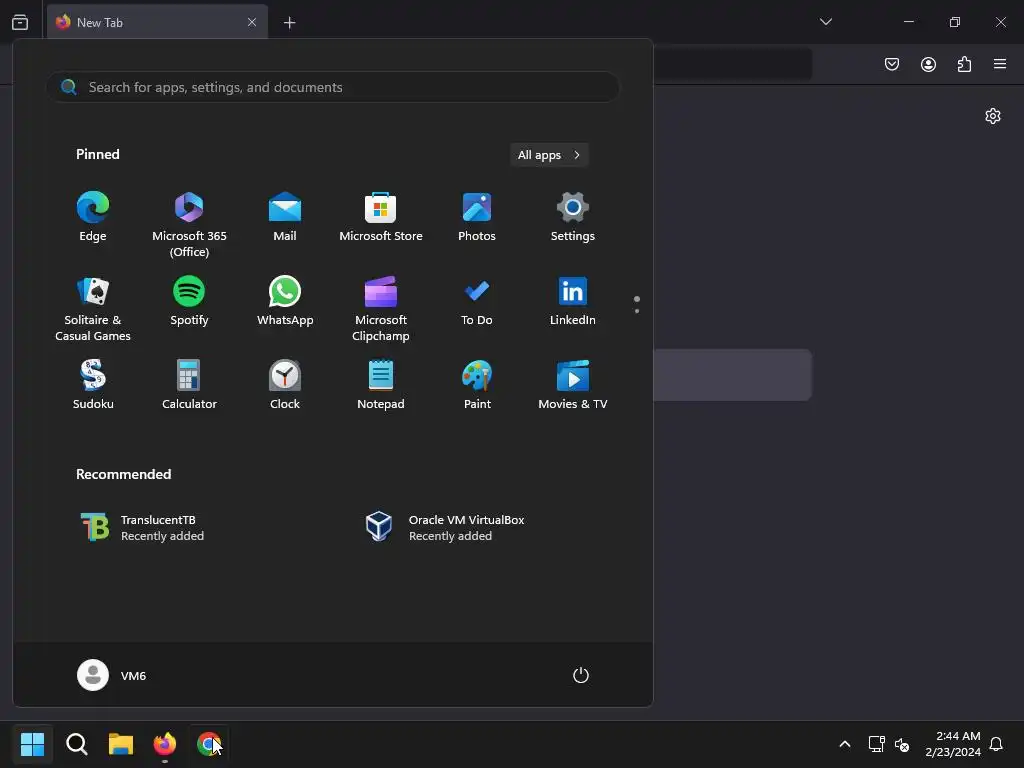Click the Start menu search field
Image resolution: width=1024 pixels, height=768 pixels.
point(333,87)
